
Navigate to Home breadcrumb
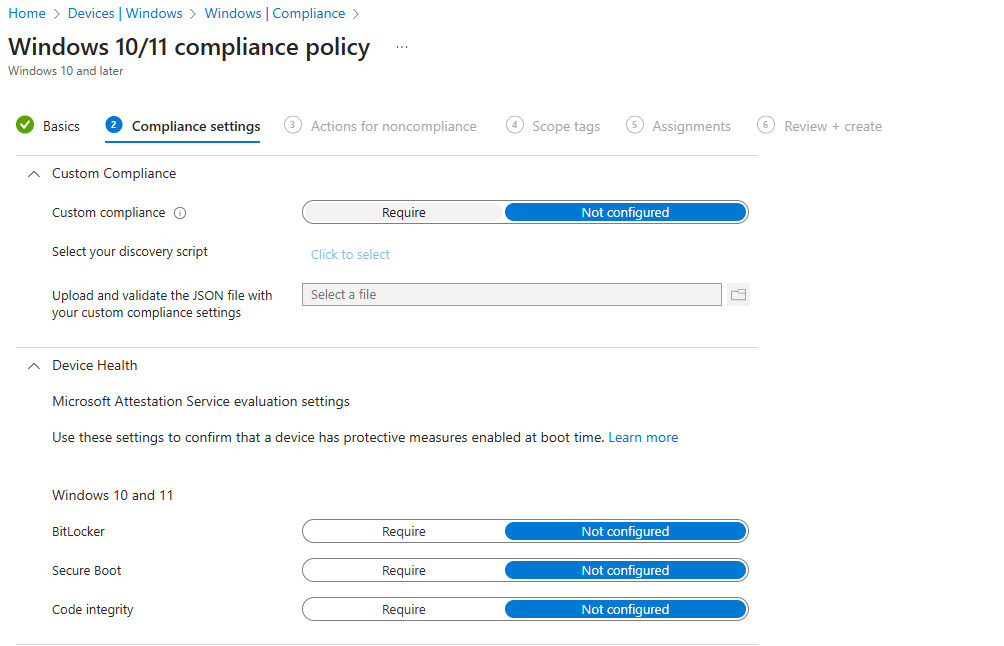(27, 13)
